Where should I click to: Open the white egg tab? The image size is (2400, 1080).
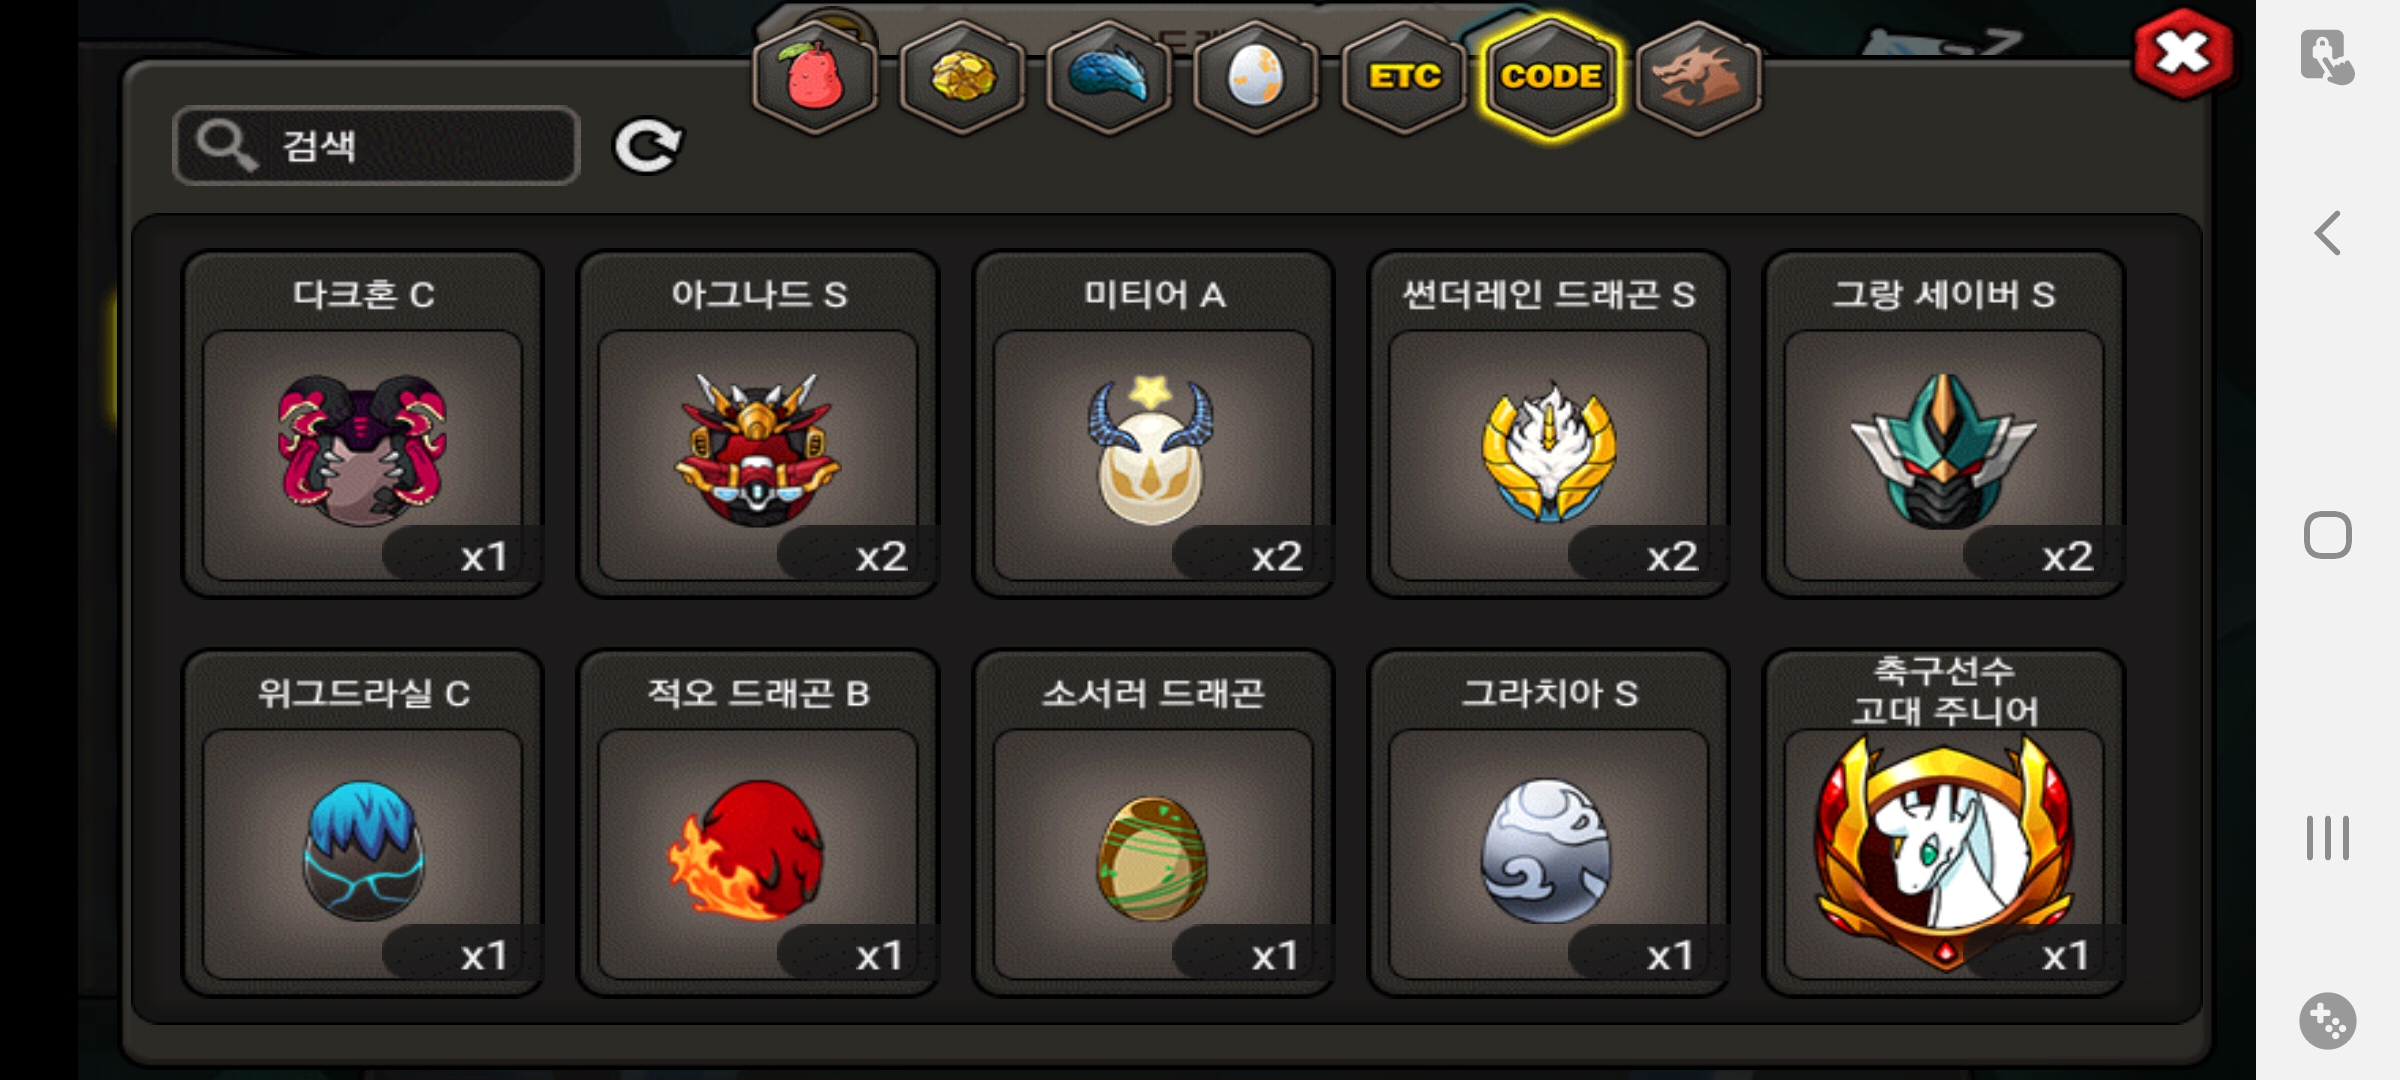[x=1256, y=78]
